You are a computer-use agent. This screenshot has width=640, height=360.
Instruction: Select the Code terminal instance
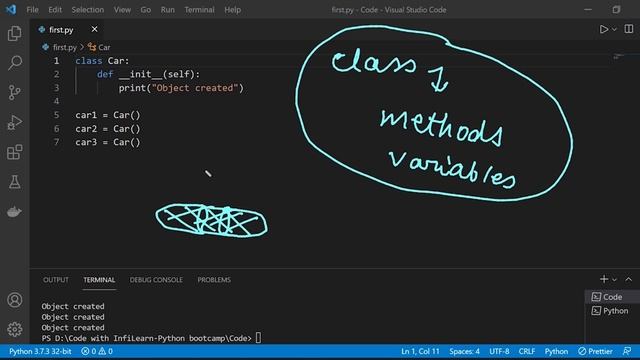612,297
